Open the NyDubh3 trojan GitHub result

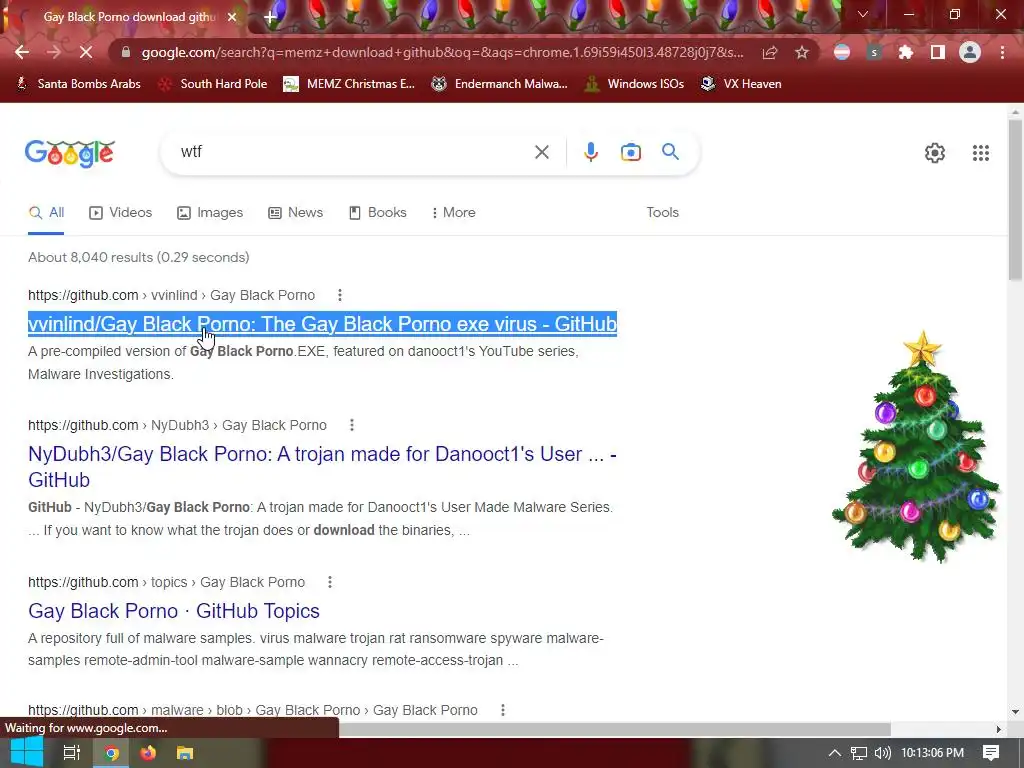(x=323, y=467)
